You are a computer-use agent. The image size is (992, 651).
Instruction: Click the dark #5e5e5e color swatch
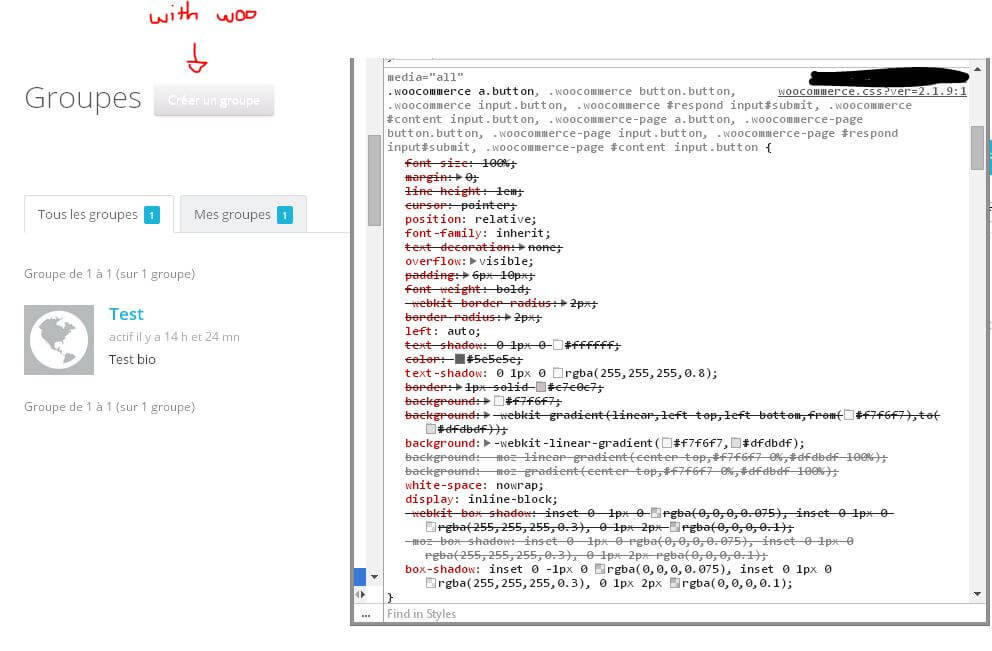461,359
